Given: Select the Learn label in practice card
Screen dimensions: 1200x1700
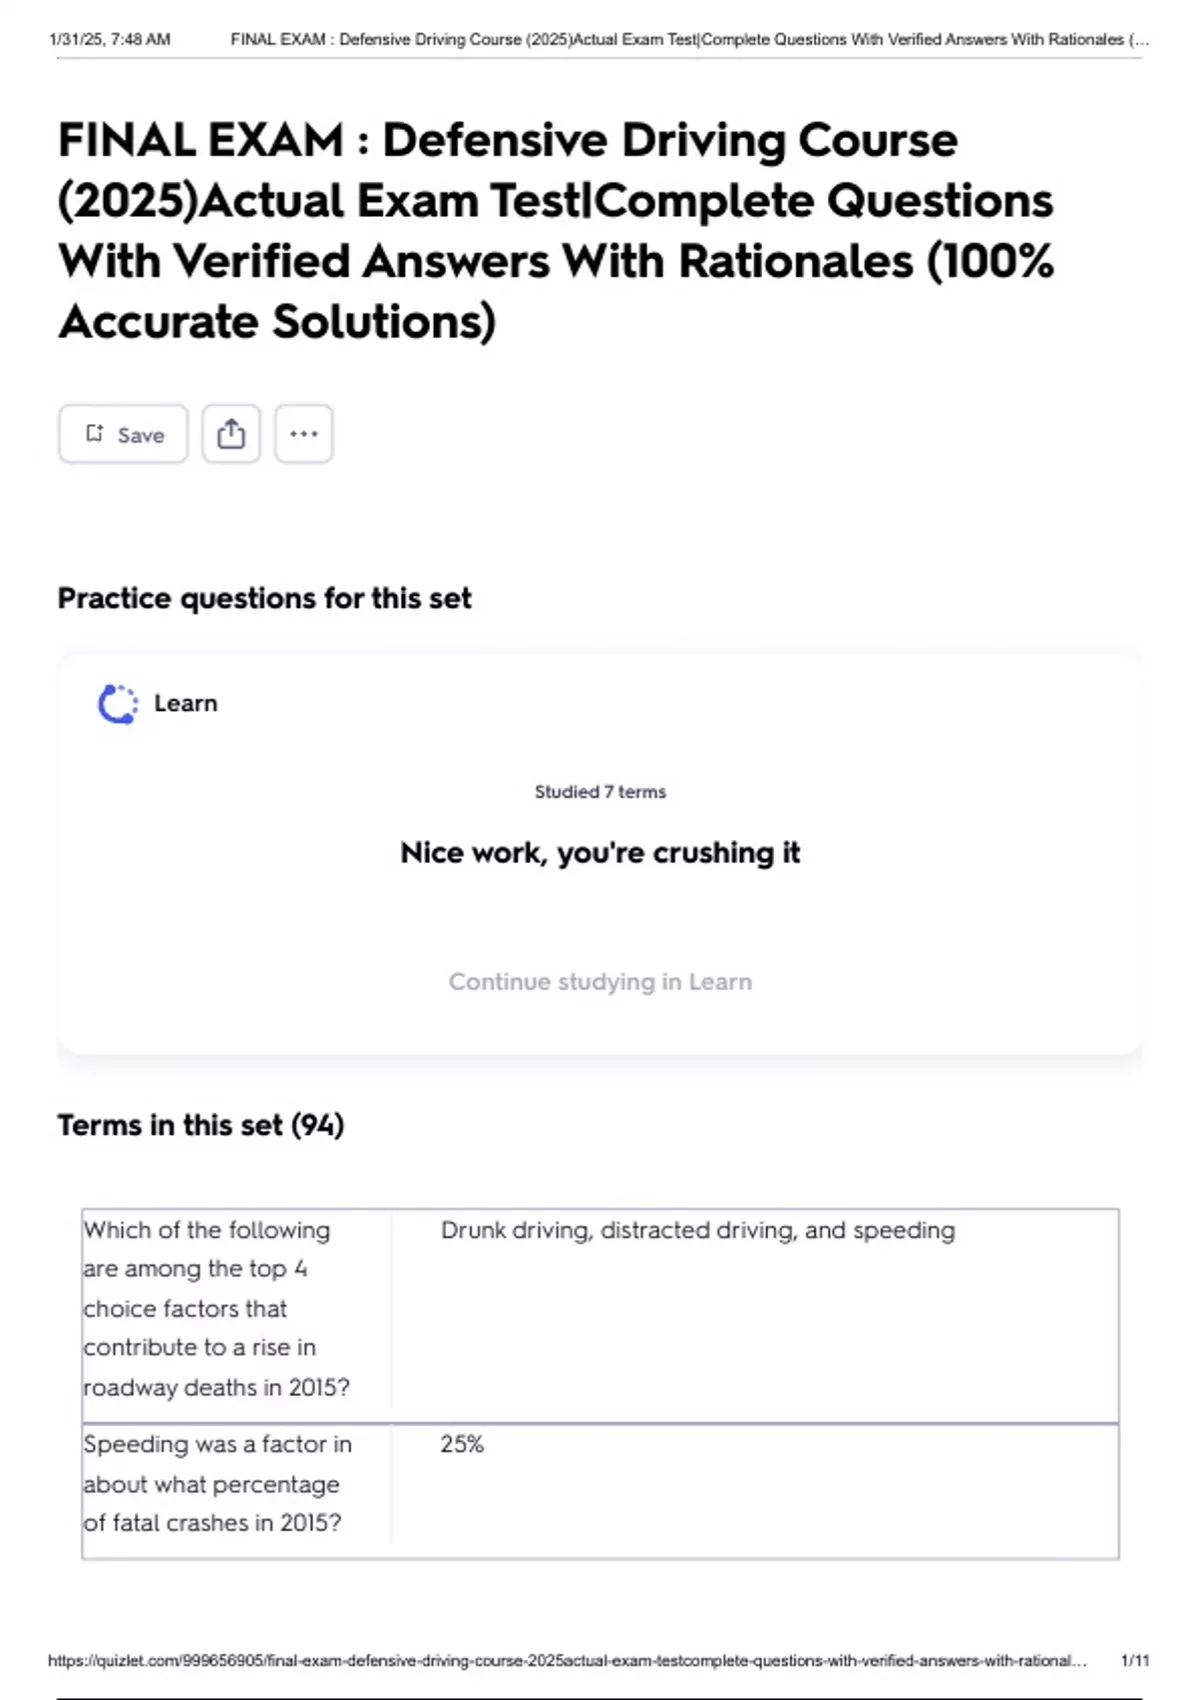Looking at the screenshot, I should click(185, 703).
